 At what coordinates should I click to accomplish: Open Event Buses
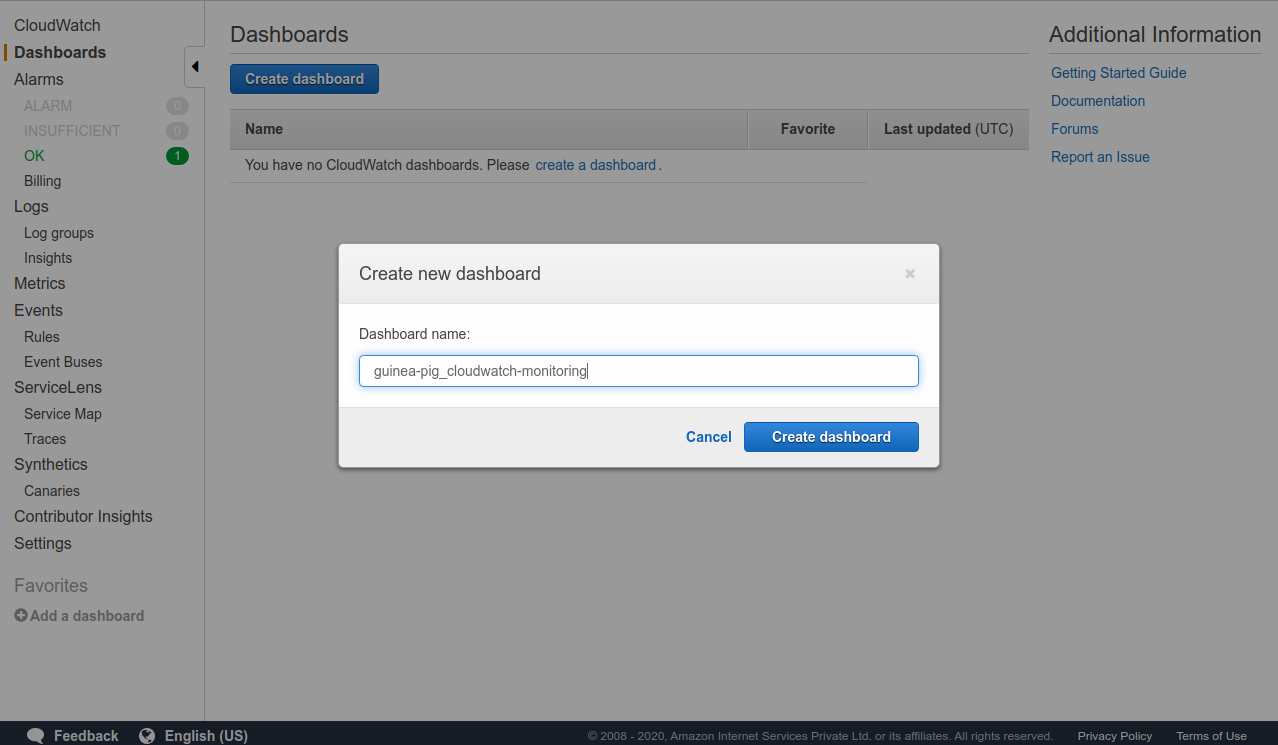coord(63,362)
